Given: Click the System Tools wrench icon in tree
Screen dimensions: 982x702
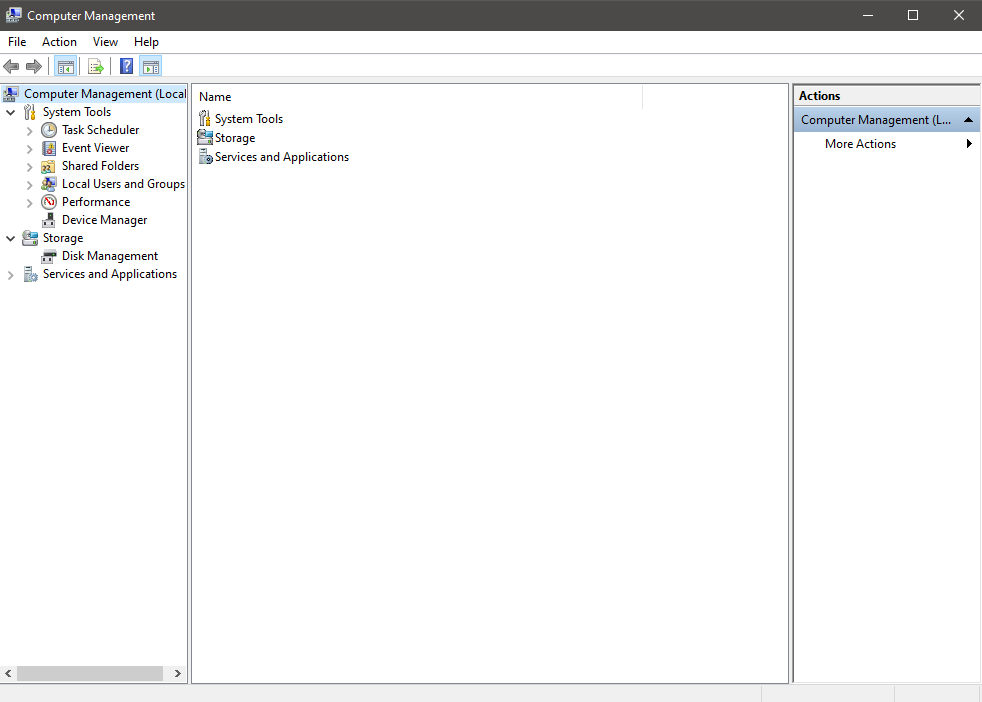Looking at the screenshot, I should (30, 112).
